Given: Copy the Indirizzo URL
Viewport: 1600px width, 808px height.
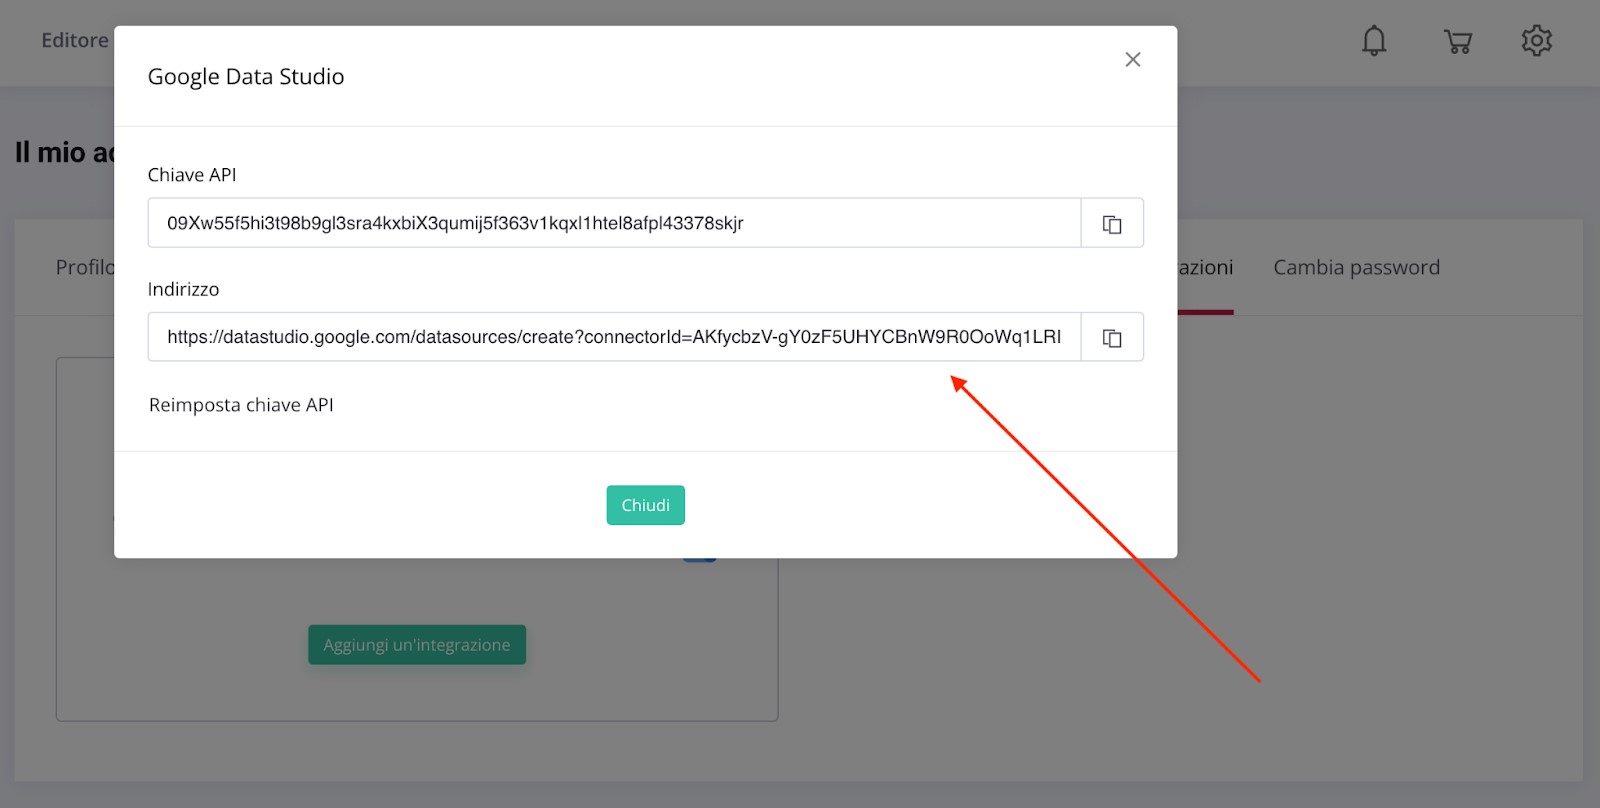Looking at the screenshot, I should click(x=1112, y=337).
